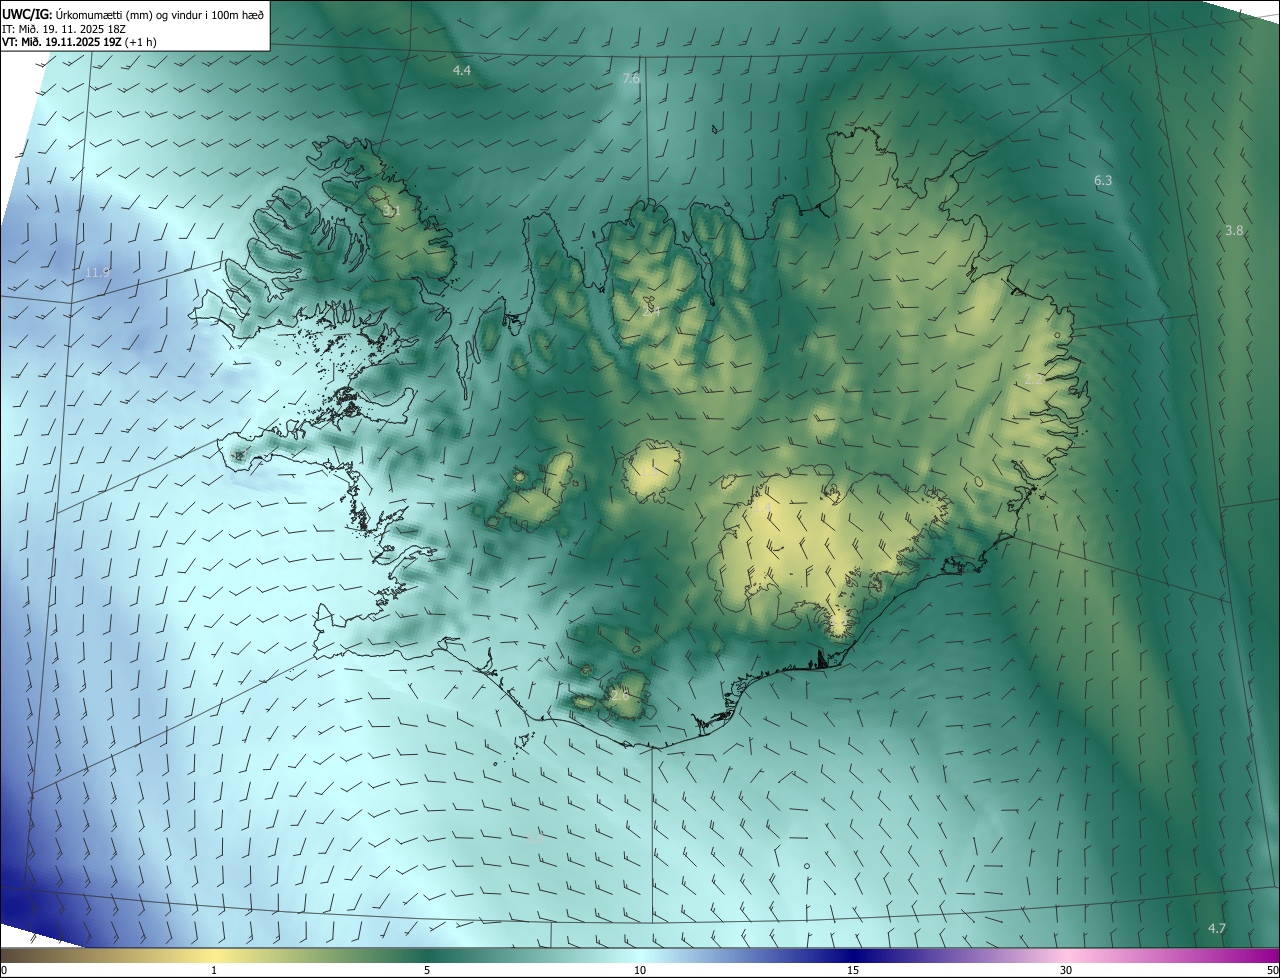Image resolution: width=1280 pixels, height=978 pixels.
Task: Select the title 'Úrkomumætti (mm) og vindur í 100m hæð'
Action: tap(159, 14)
